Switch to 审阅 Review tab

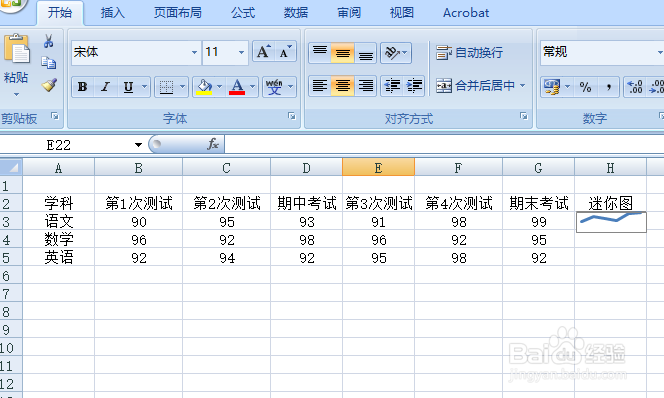click(x=349, y=13)
